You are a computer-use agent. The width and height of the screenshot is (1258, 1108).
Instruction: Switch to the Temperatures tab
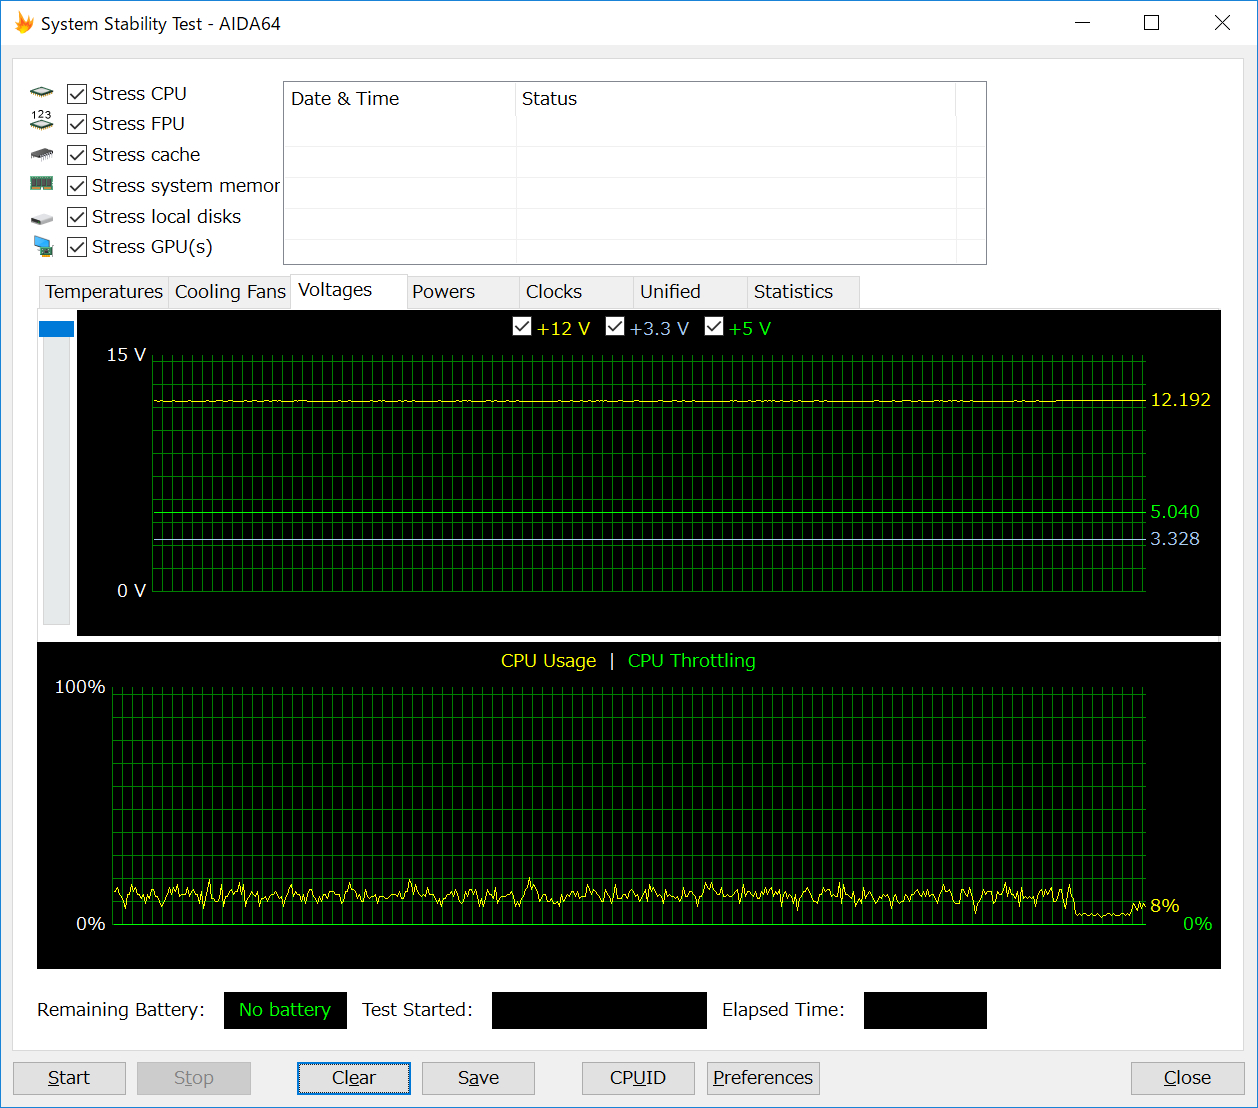104,292
